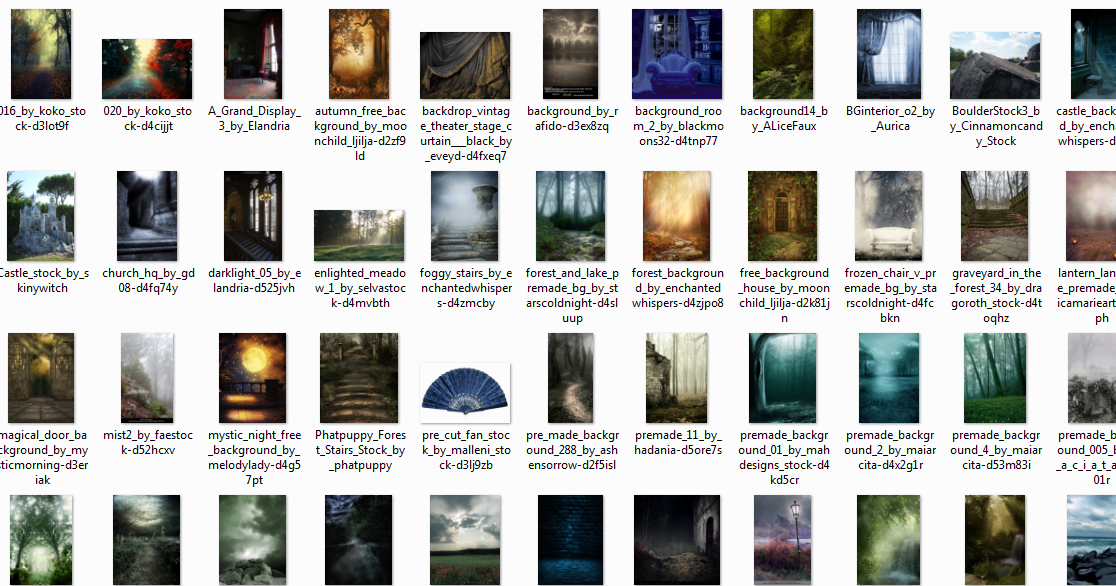The width and height of the screenshot is (1116, 586).
Task: Select the mystic_night_free_background full moon thumbnail
Action: 253,378
